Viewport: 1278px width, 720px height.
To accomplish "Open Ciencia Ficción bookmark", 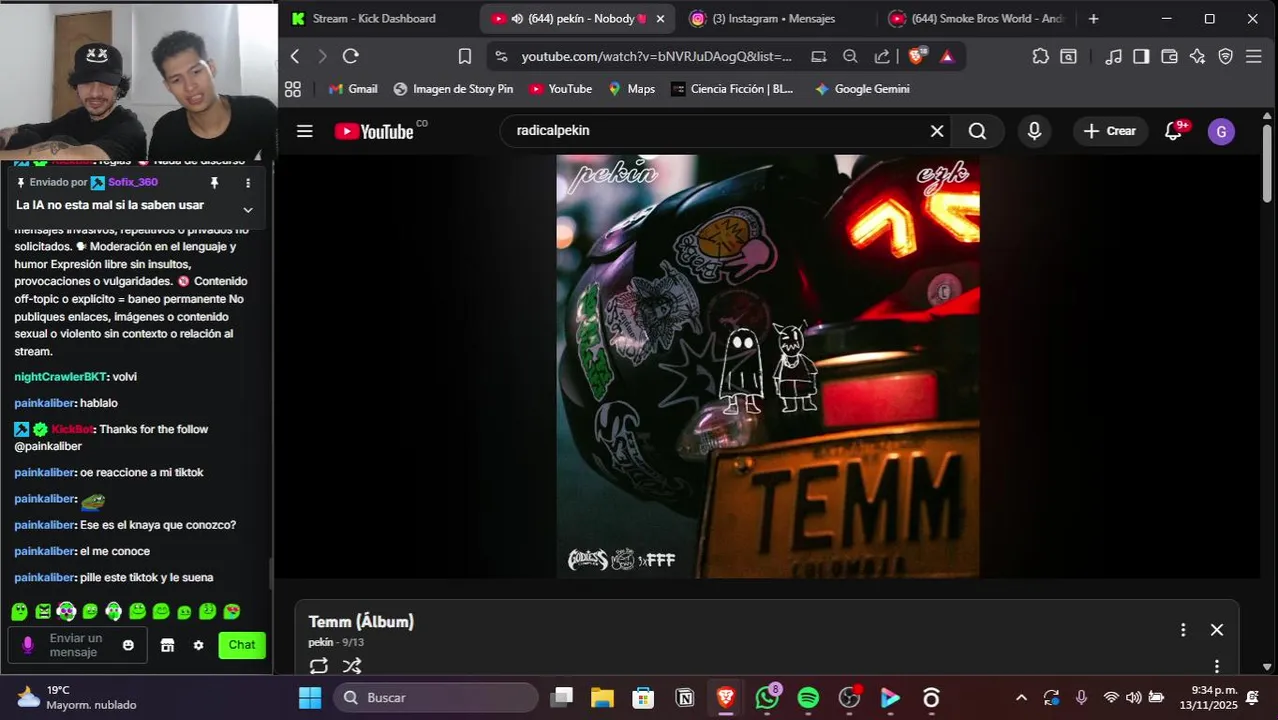I will pyautogui.click(x=732, y=89).
